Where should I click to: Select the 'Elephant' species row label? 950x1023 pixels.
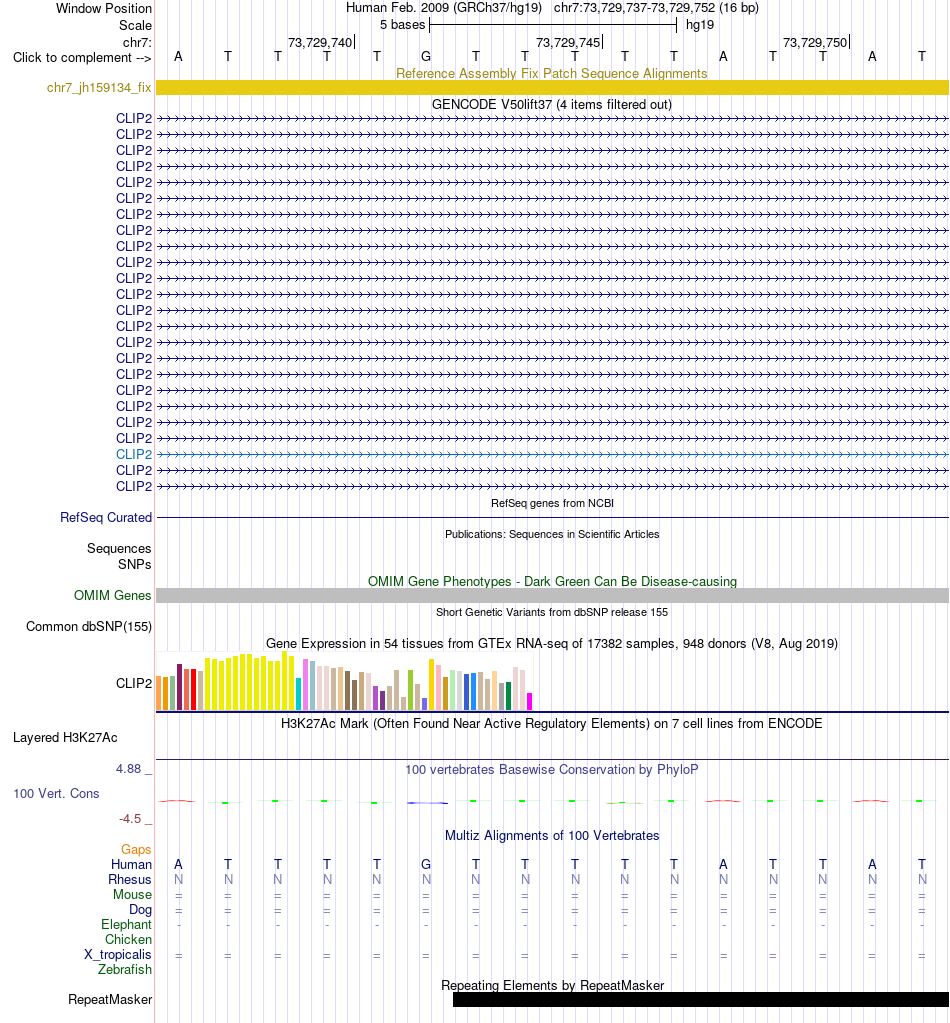point(126,924)
